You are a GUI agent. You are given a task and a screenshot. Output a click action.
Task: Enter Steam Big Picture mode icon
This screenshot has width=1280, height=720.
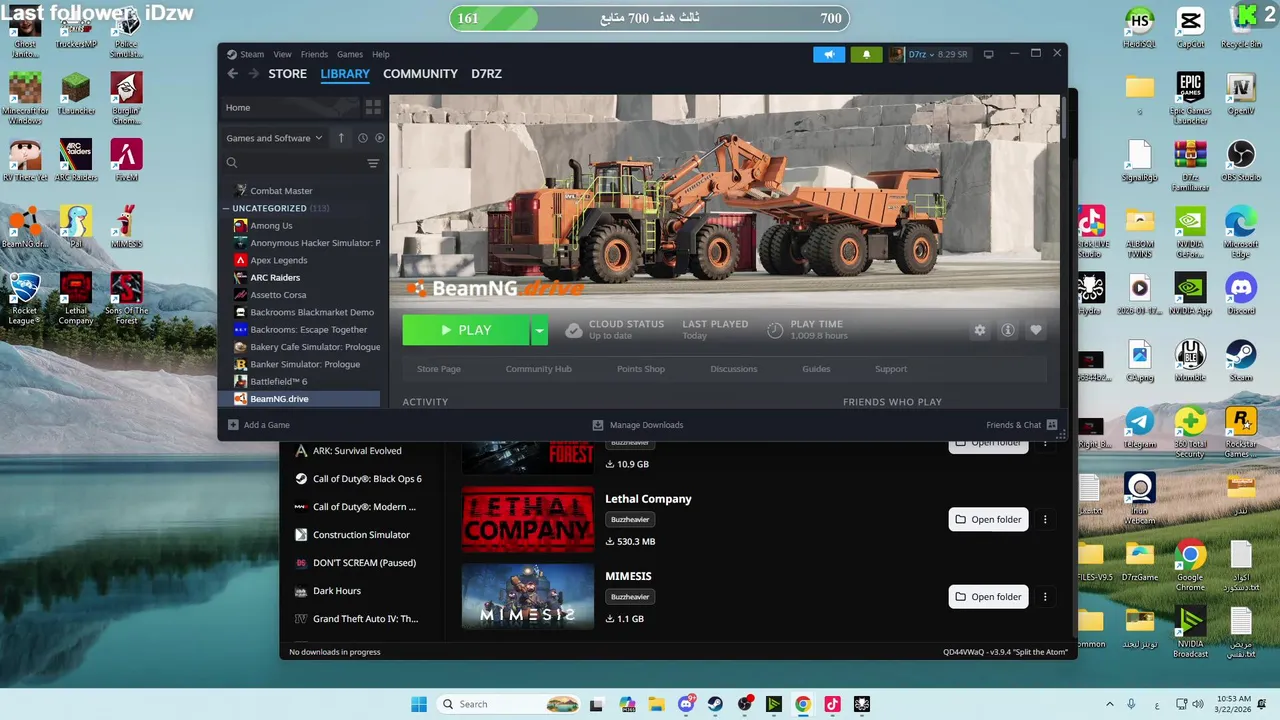989,54
